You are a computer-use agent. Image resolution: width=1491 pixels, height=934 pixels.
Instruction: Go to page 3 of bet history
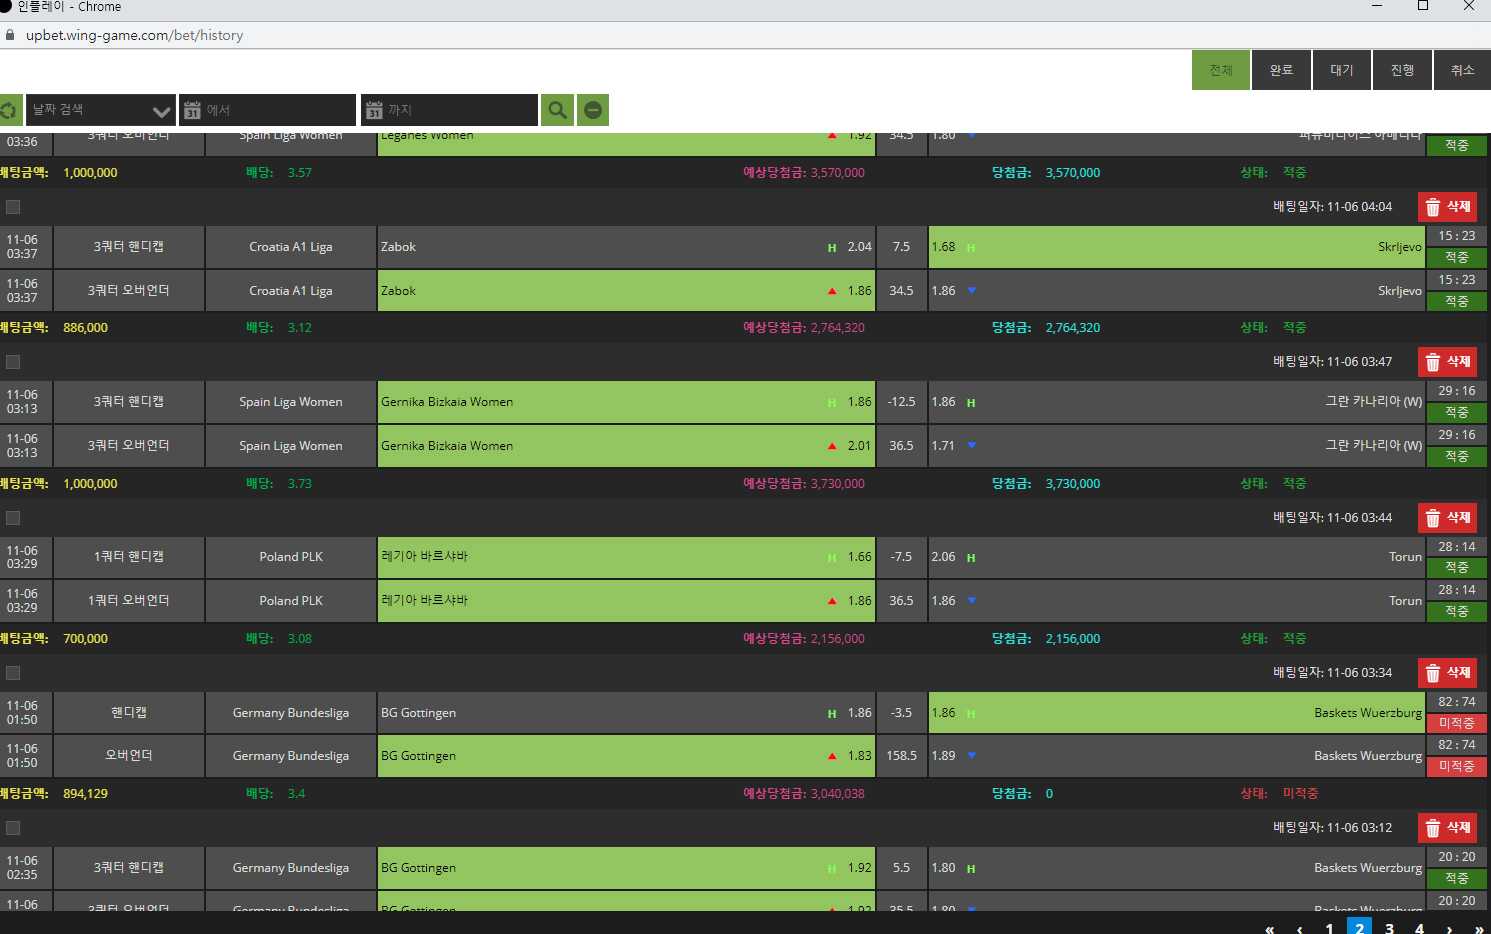click(1389, 928)
